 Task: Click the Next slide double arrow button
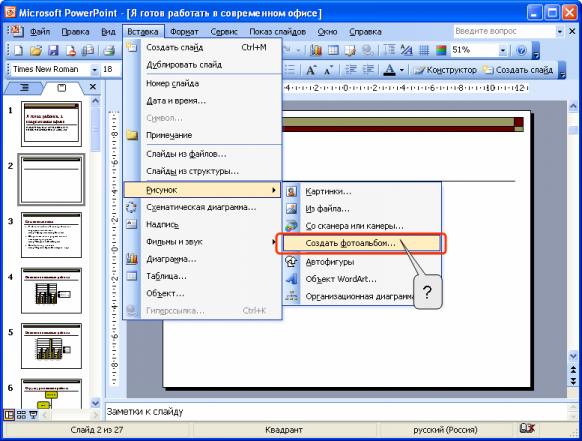[573, 381]
